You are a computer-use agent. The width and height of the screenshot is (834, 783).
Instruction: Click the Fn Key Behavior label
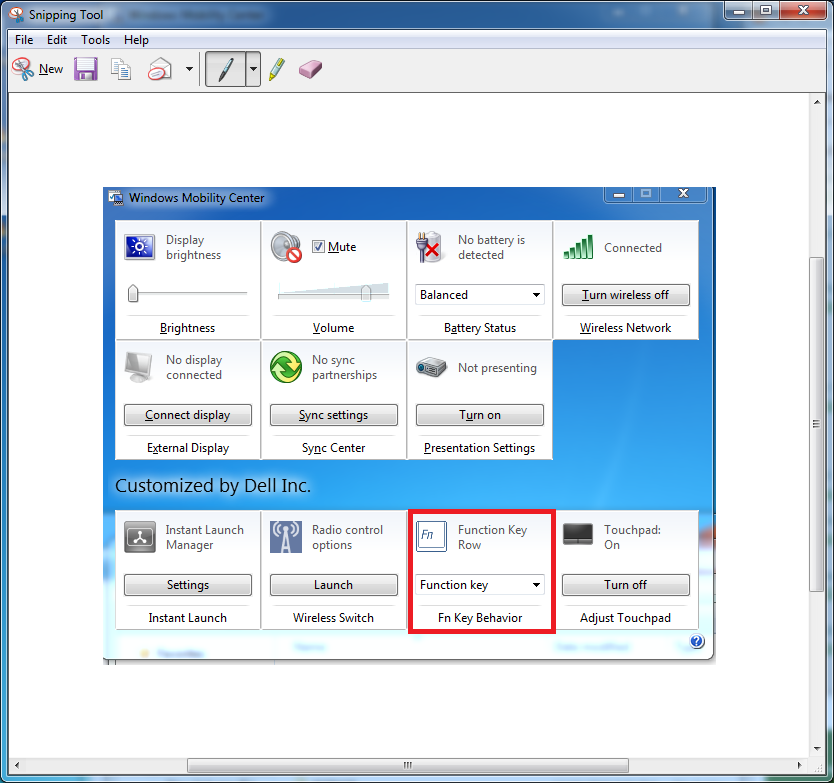coord(480,618)
